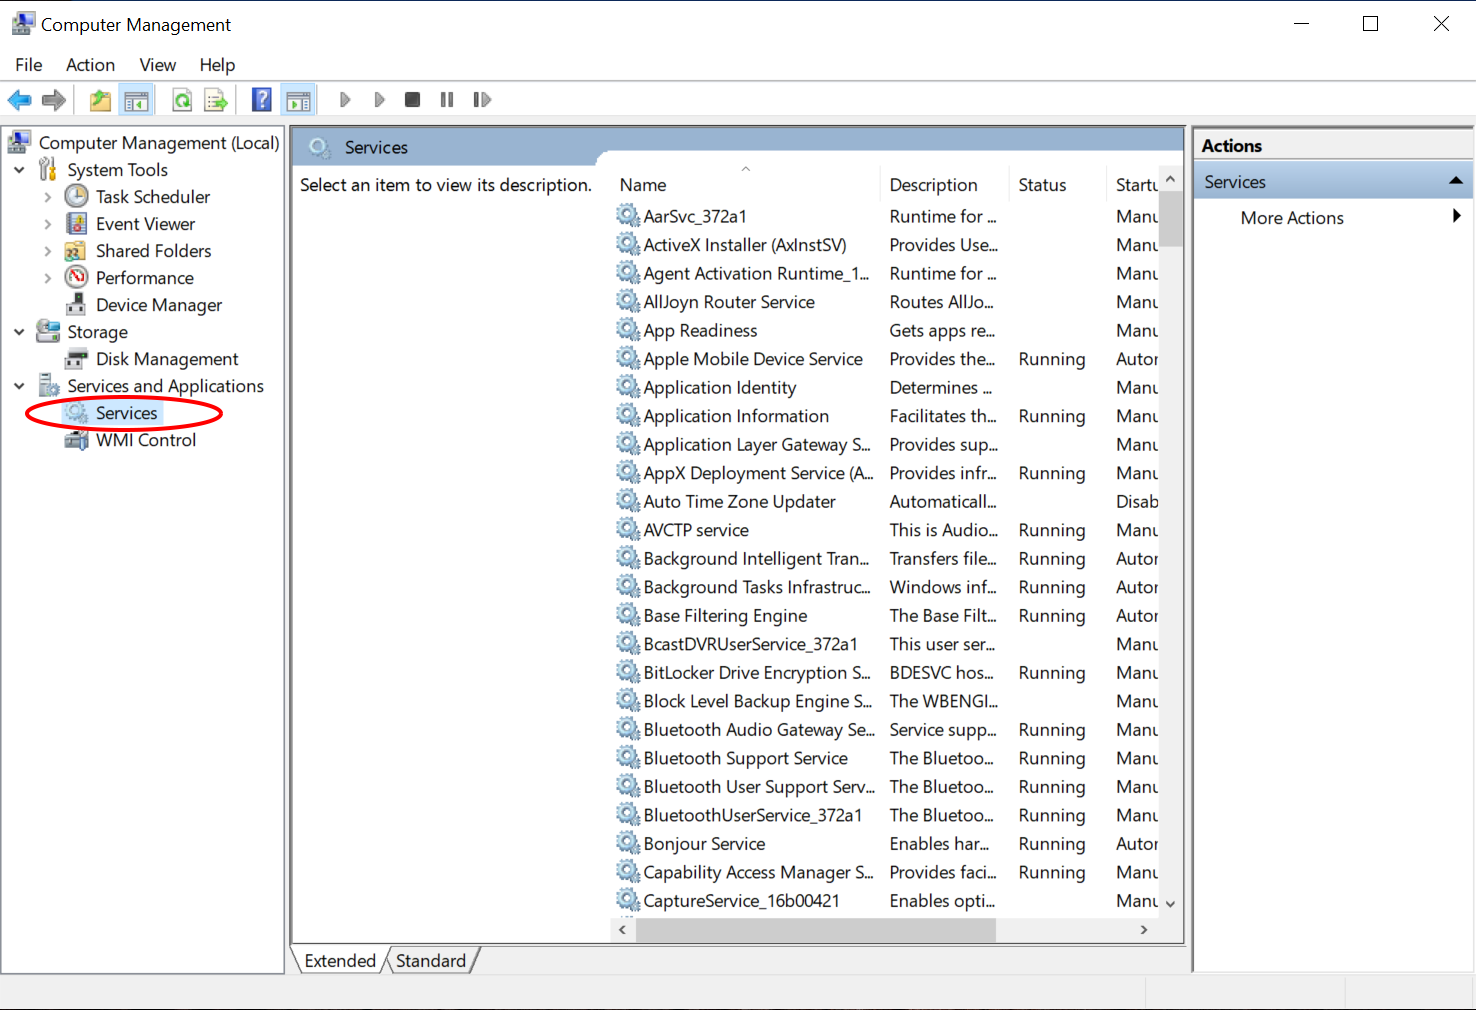Screen dimensions: 1476x1010
Task: Sort services by the Status column header
Action: (1042, 185)
